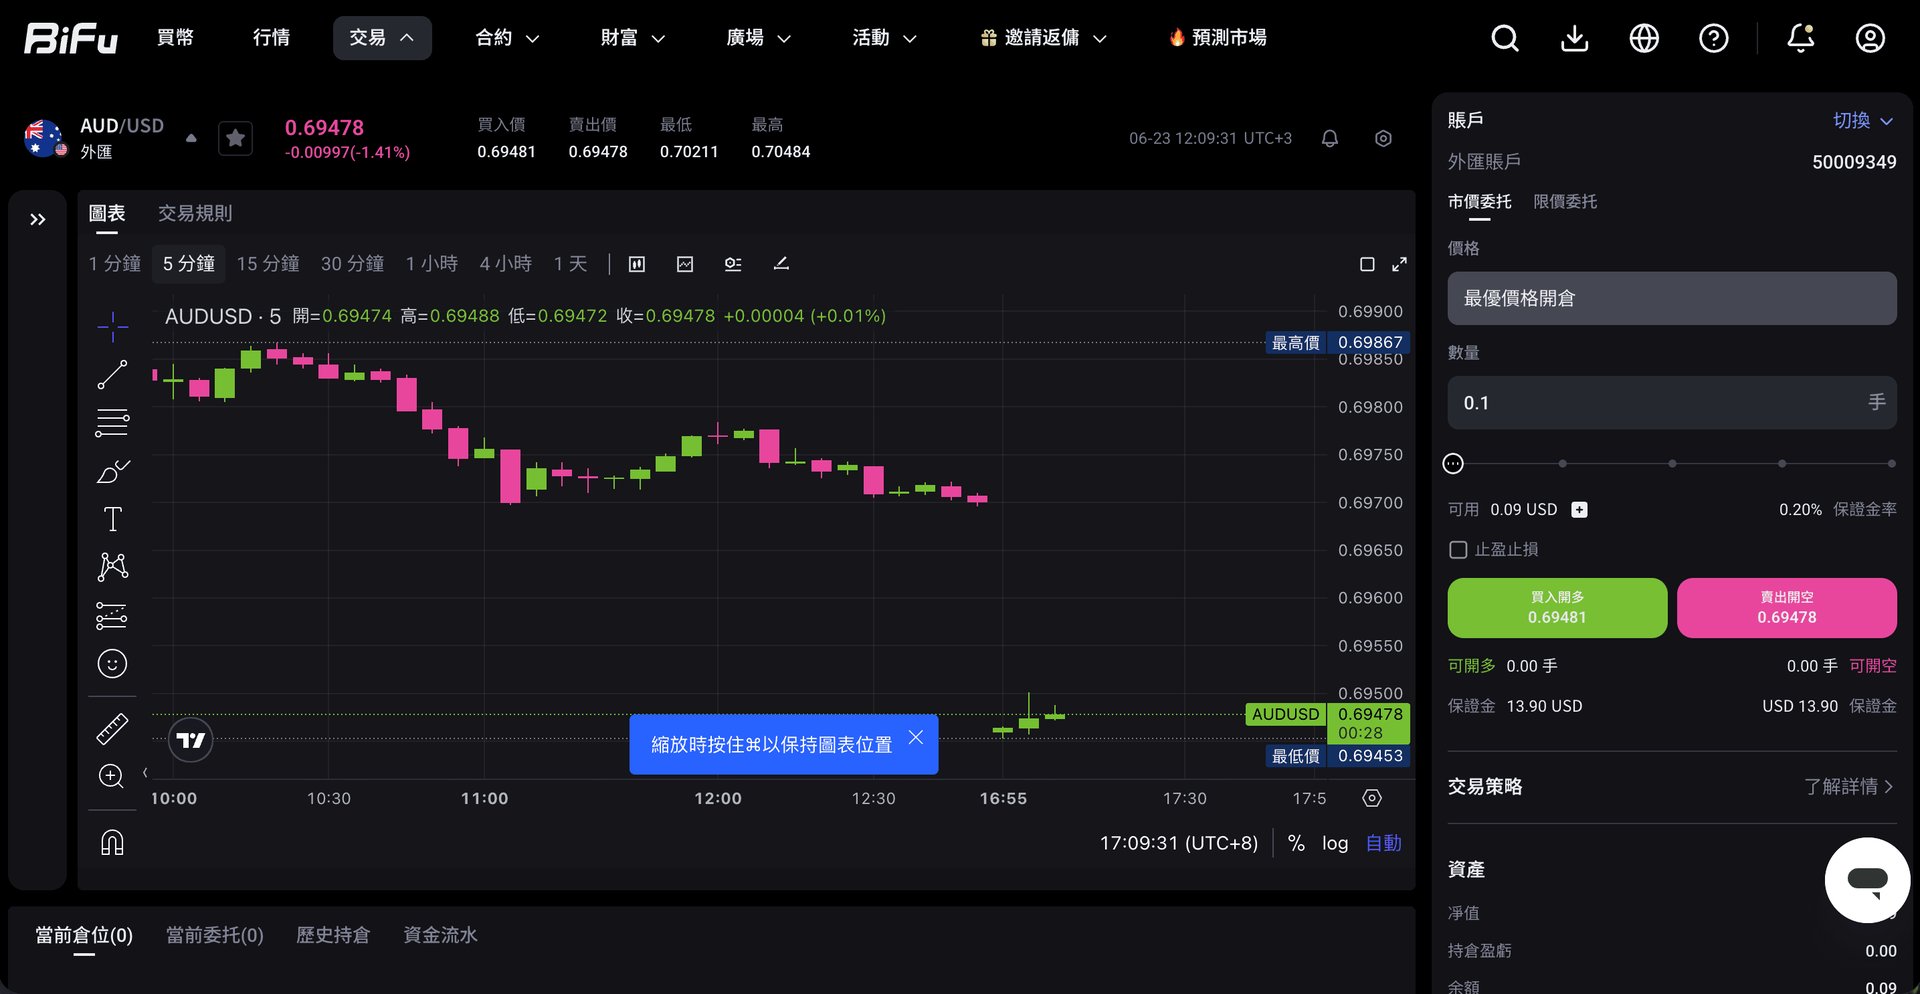Toggle the magnet mode tool
The height and width of the screenshot is (994, 1920).
click(x=112, y=843)
